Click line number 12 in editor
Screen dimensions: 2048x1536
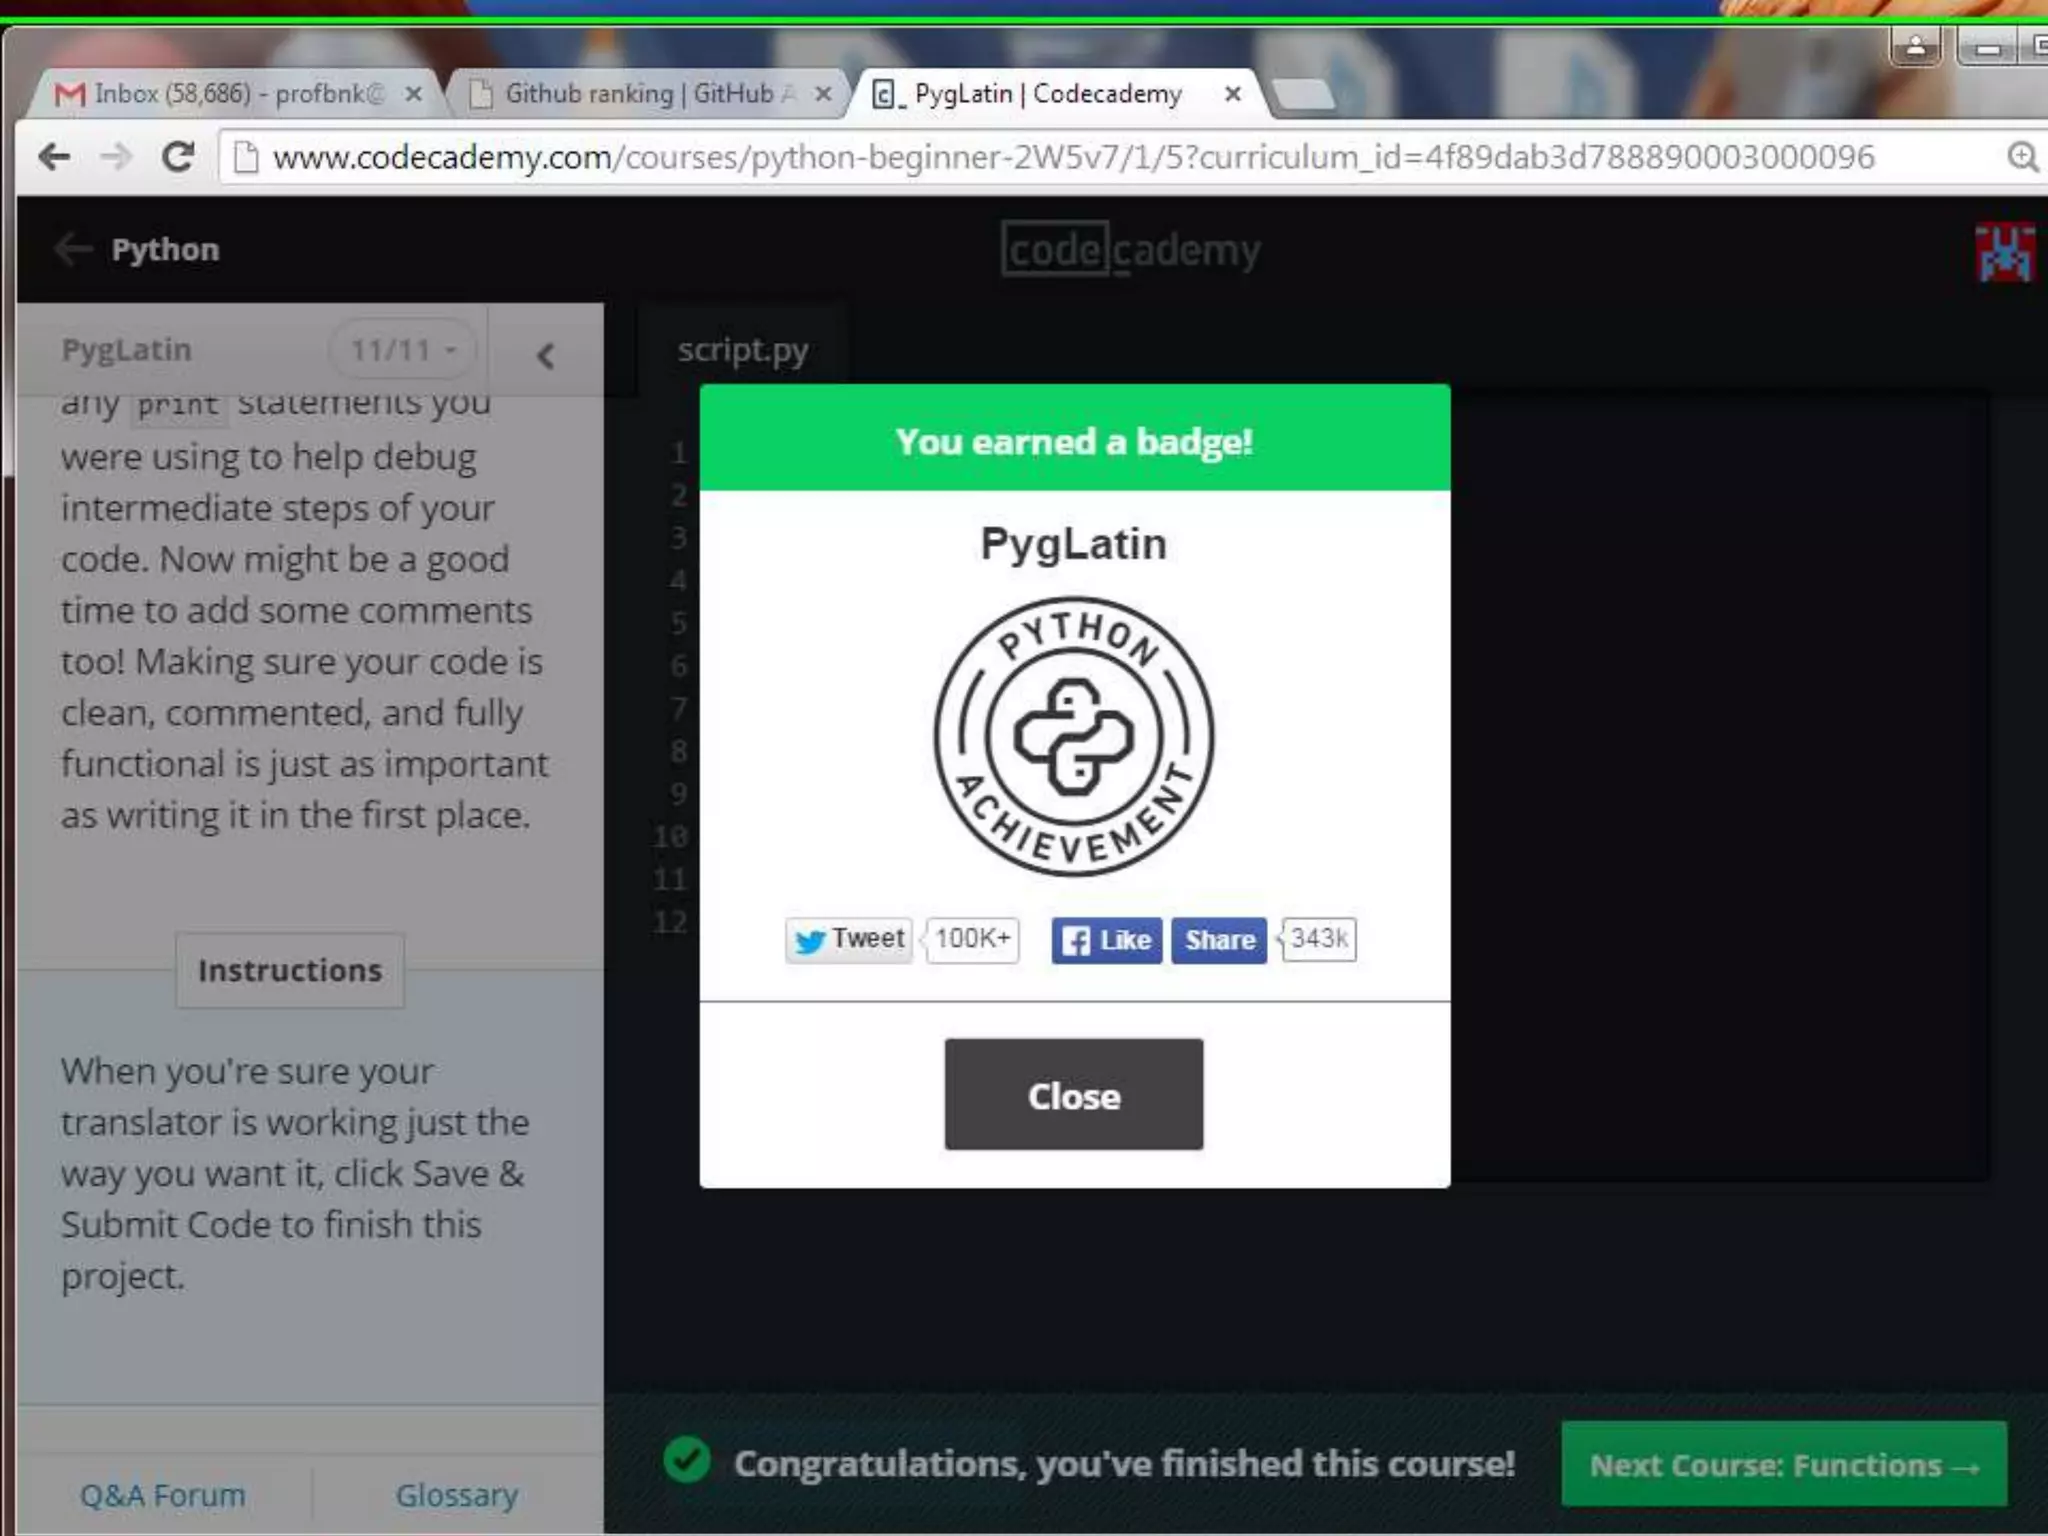point(670,921)
